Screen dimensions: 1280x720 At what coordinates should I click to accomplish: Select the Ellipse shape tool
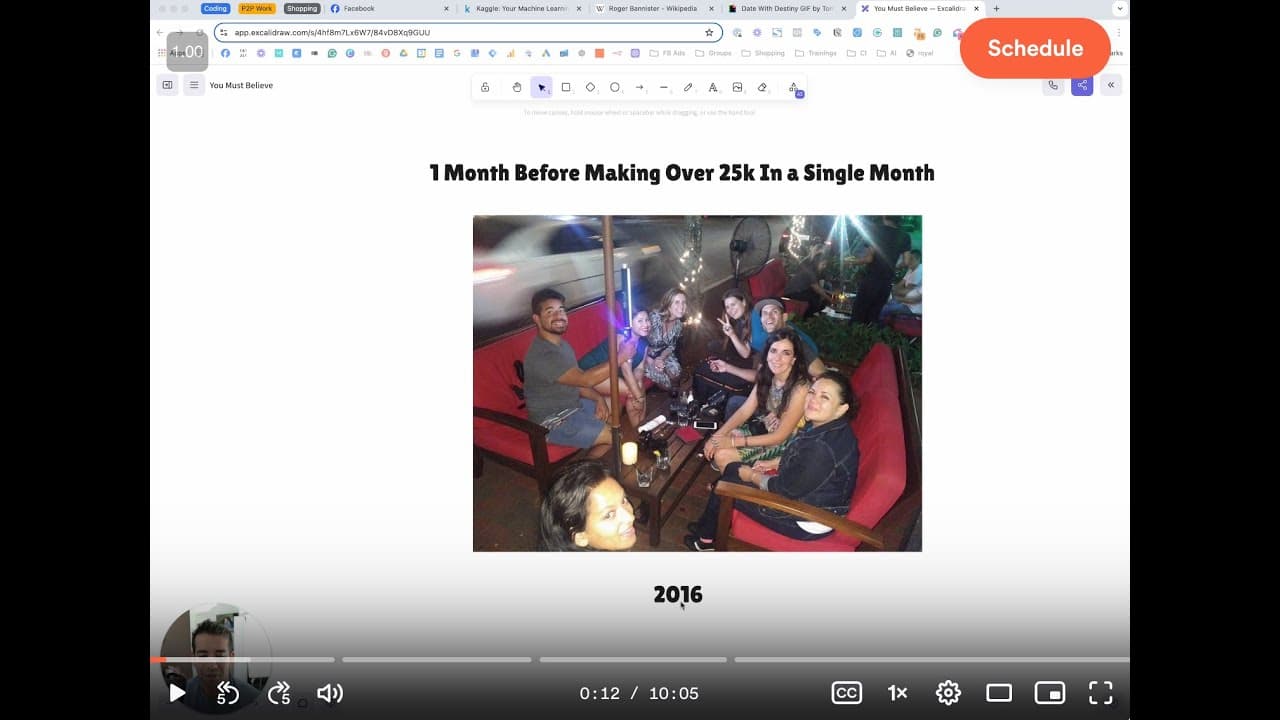tap(615, 87)
